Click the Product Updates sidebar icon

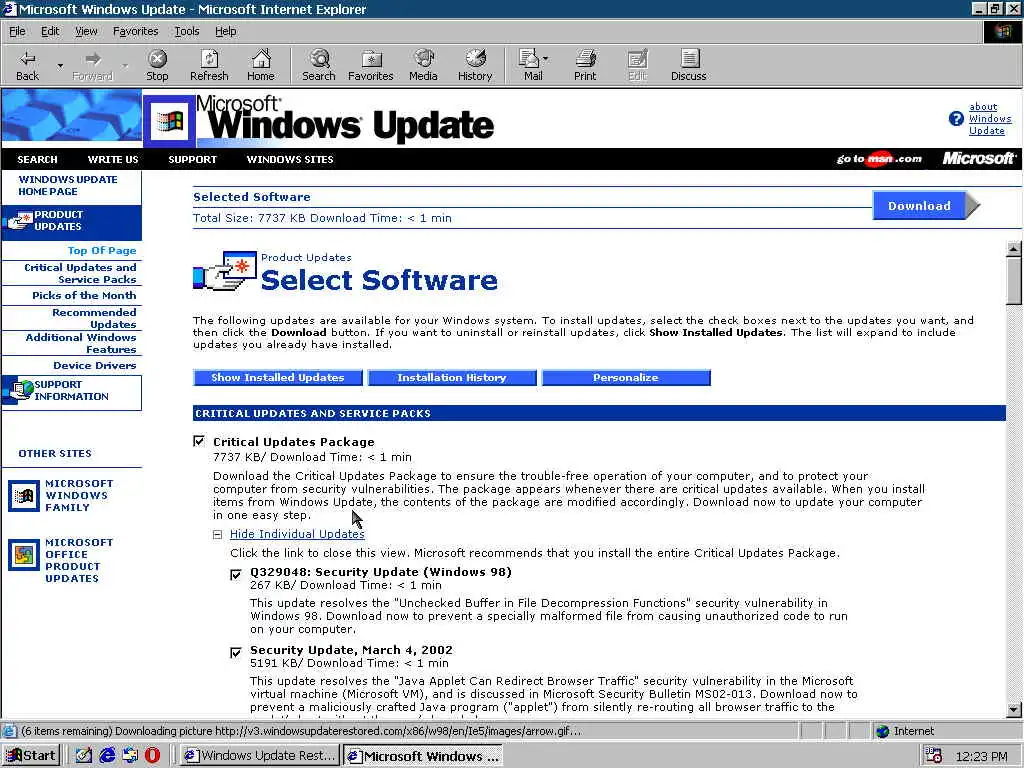pos(18,221)
